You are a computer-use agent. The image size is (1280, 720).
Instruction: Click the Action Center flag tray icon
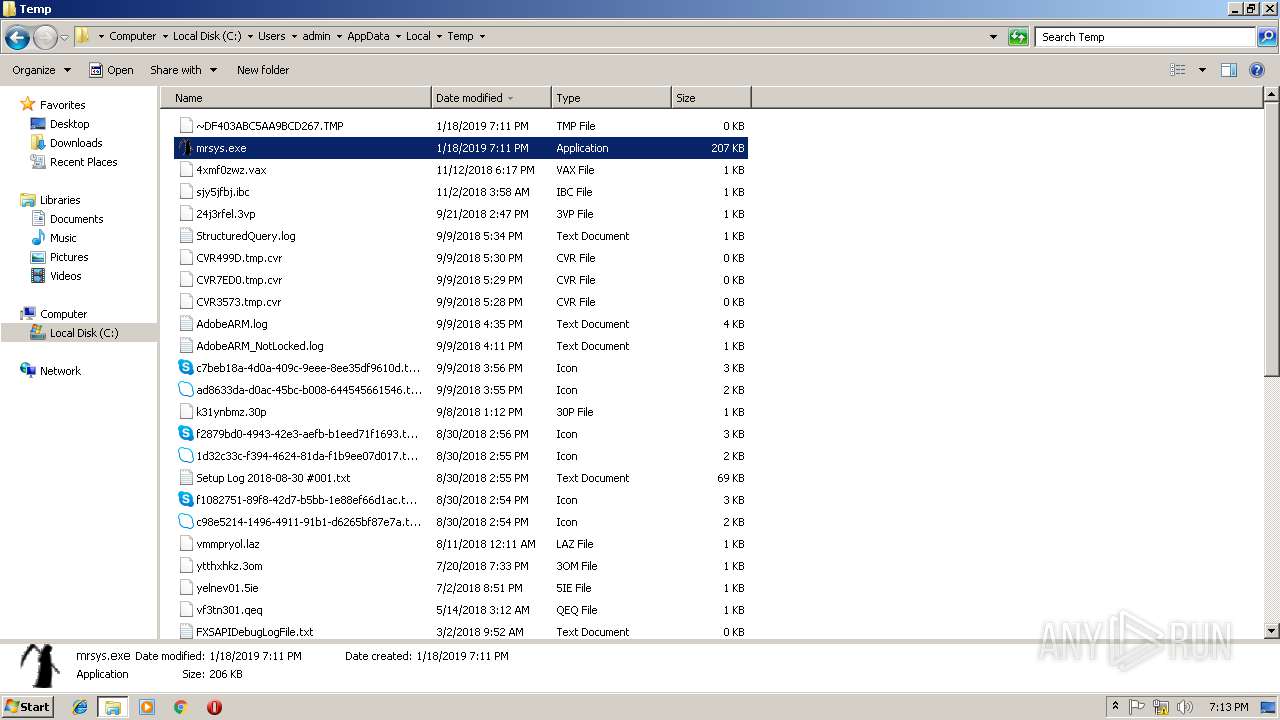[x=1138, y=707]
